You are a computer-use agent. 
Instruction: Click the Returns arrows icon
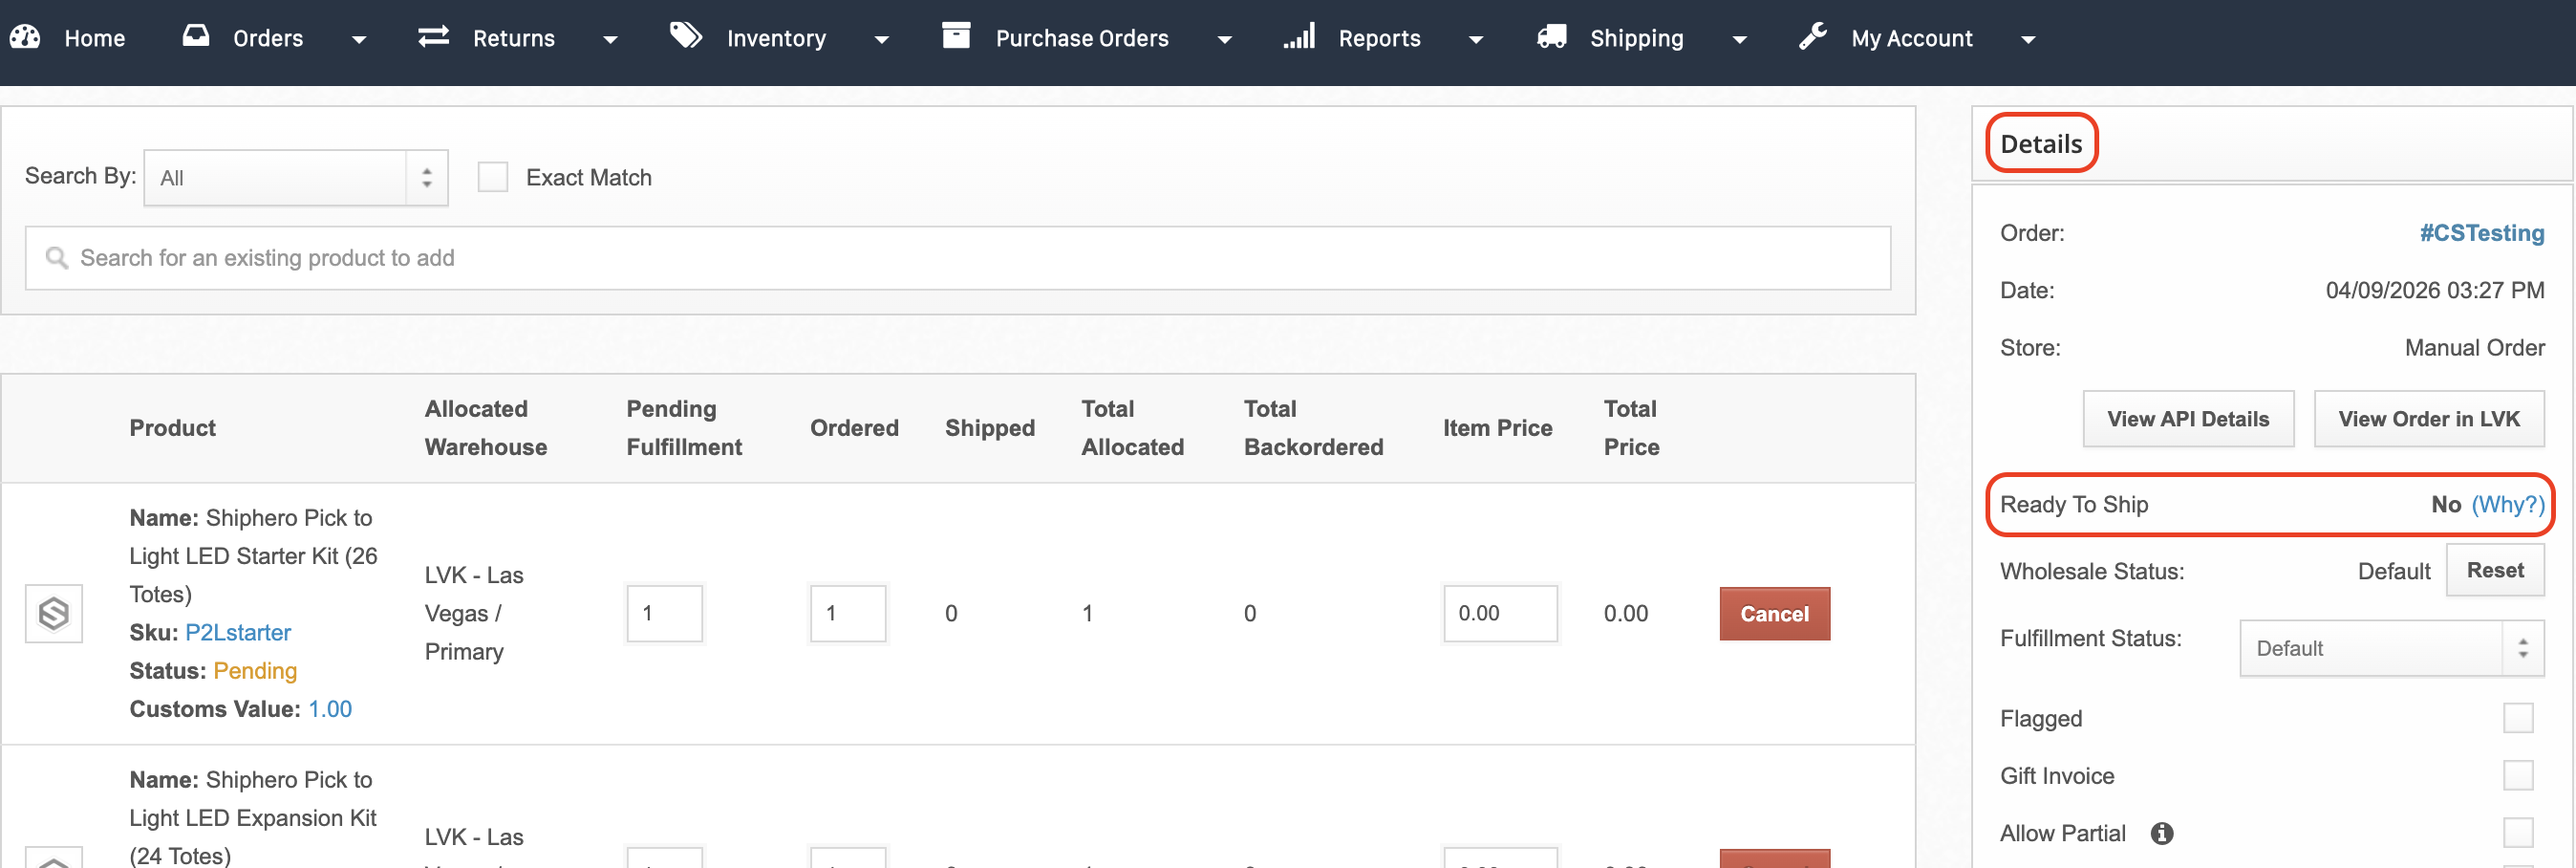[x=433, y=37]
